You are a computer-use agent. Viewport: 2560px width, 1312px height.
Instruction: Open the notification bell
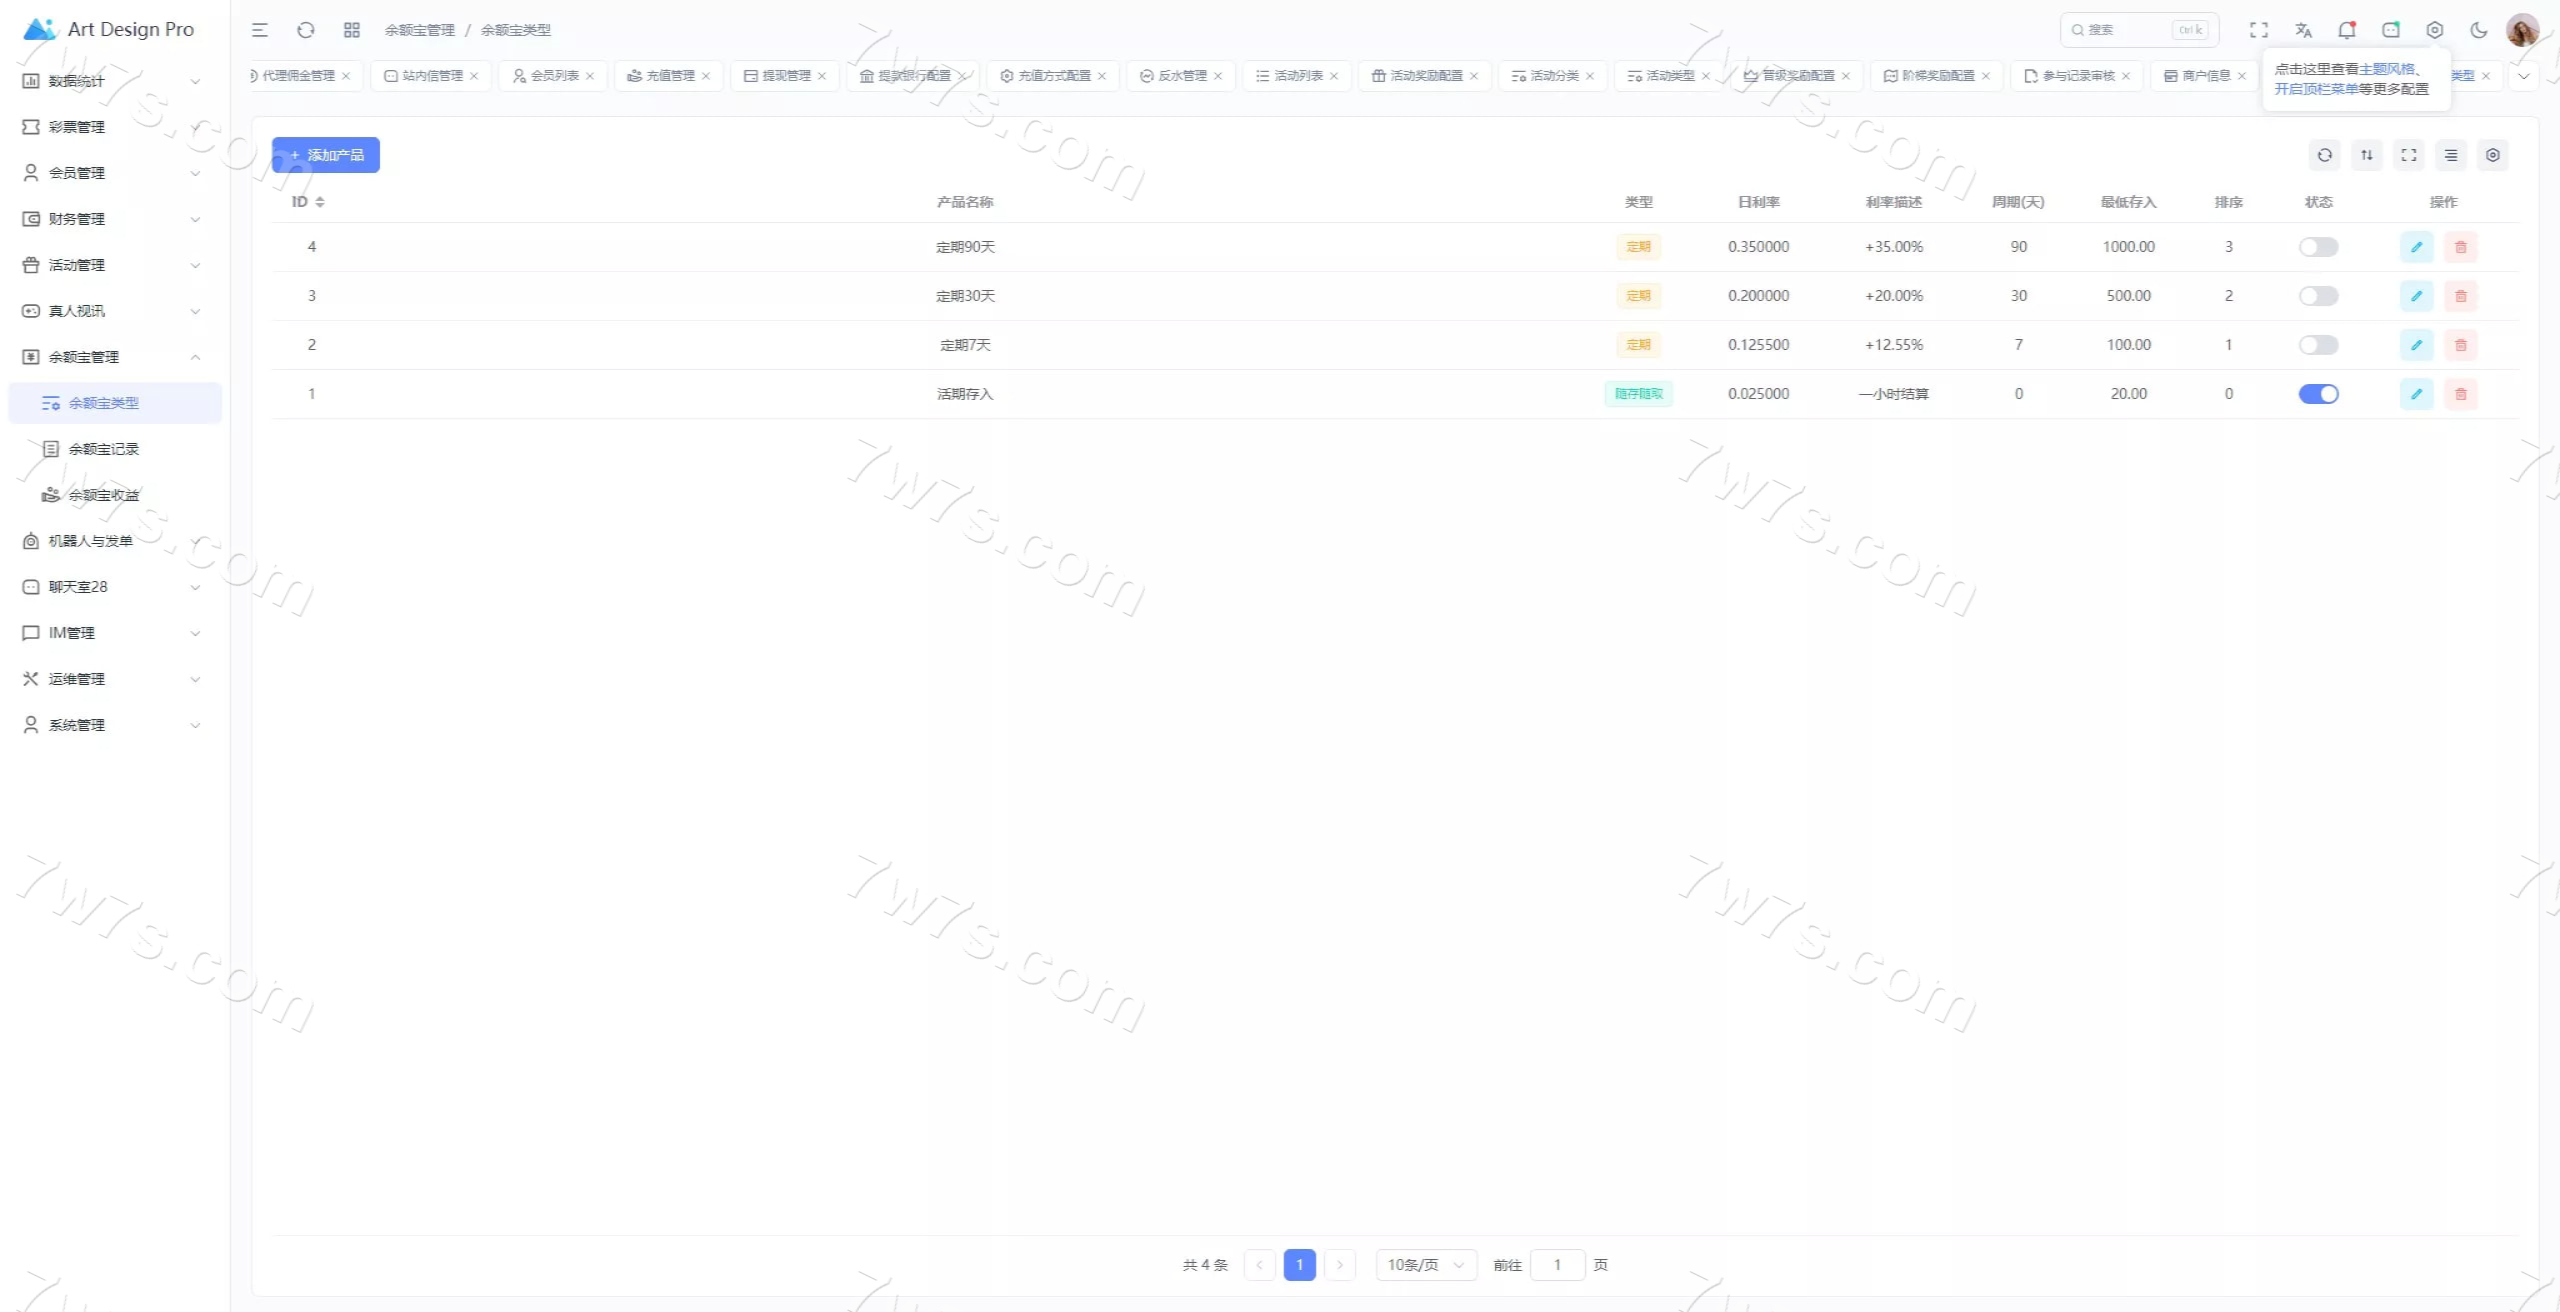click(x=2346, y=30)
